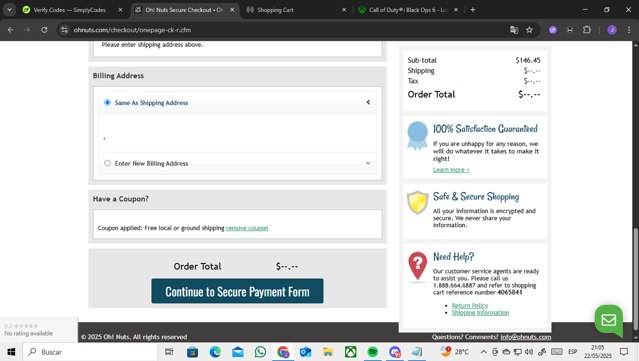Viewport: 639px width, 361px height.
Task: Click the cart reference number 4065841
Action: [x=509, y=293]
